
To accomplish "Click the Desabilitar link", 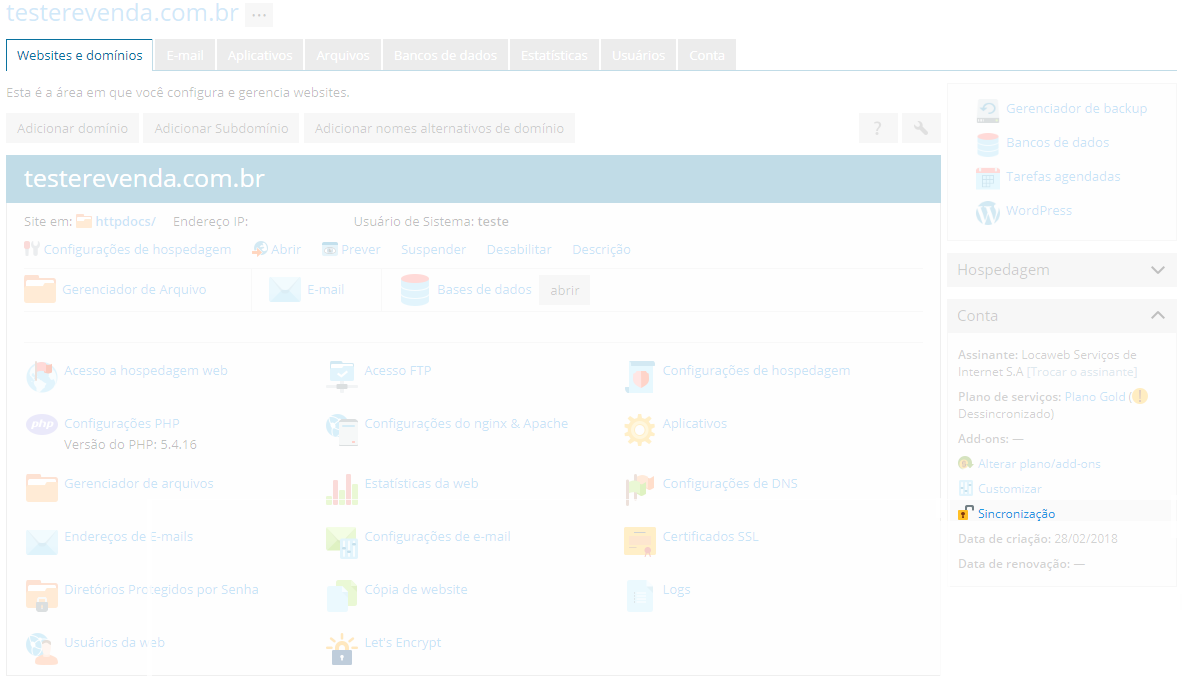I will coord(519,250).
